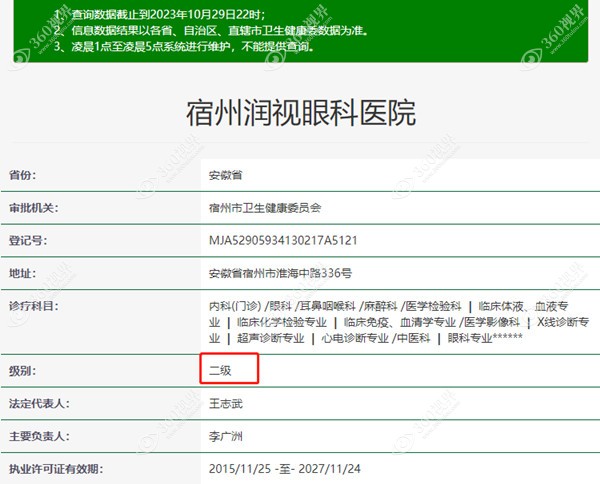Screen dimensions: 600x484
Task: Select the 登记号 label
Action: (x=28, y=241)
